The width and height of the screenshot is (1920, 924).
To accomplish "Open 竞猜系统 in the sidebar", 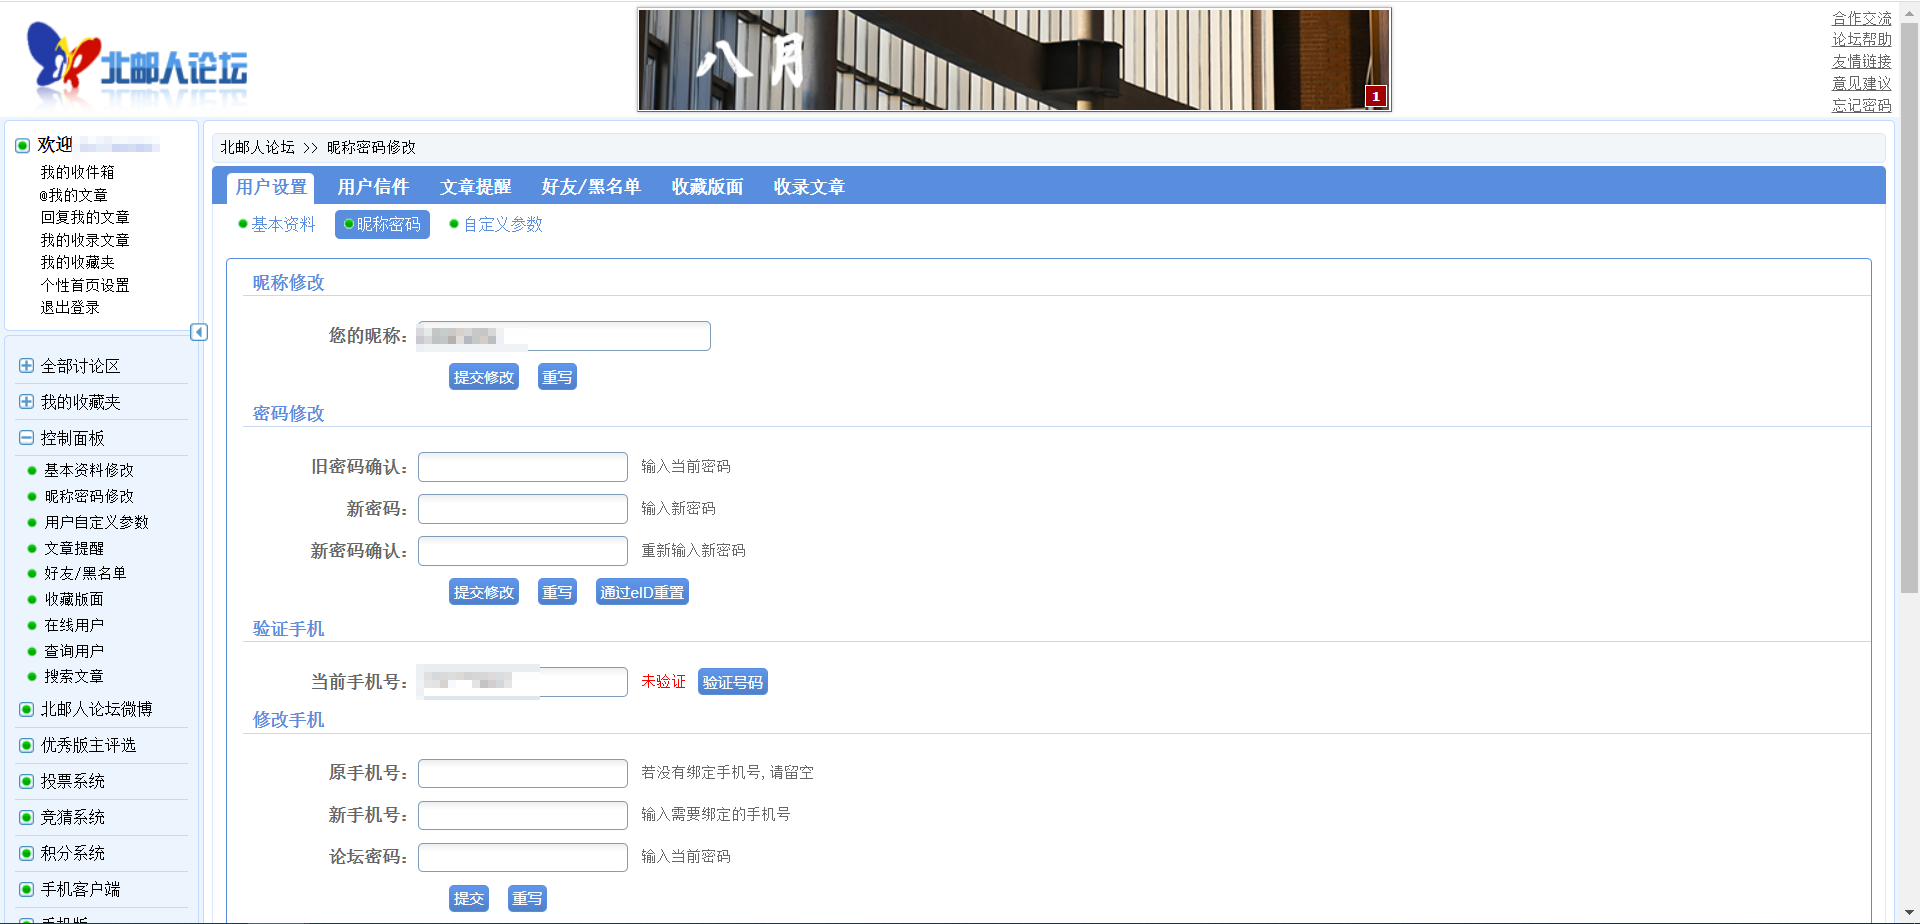I will (72, 817).
